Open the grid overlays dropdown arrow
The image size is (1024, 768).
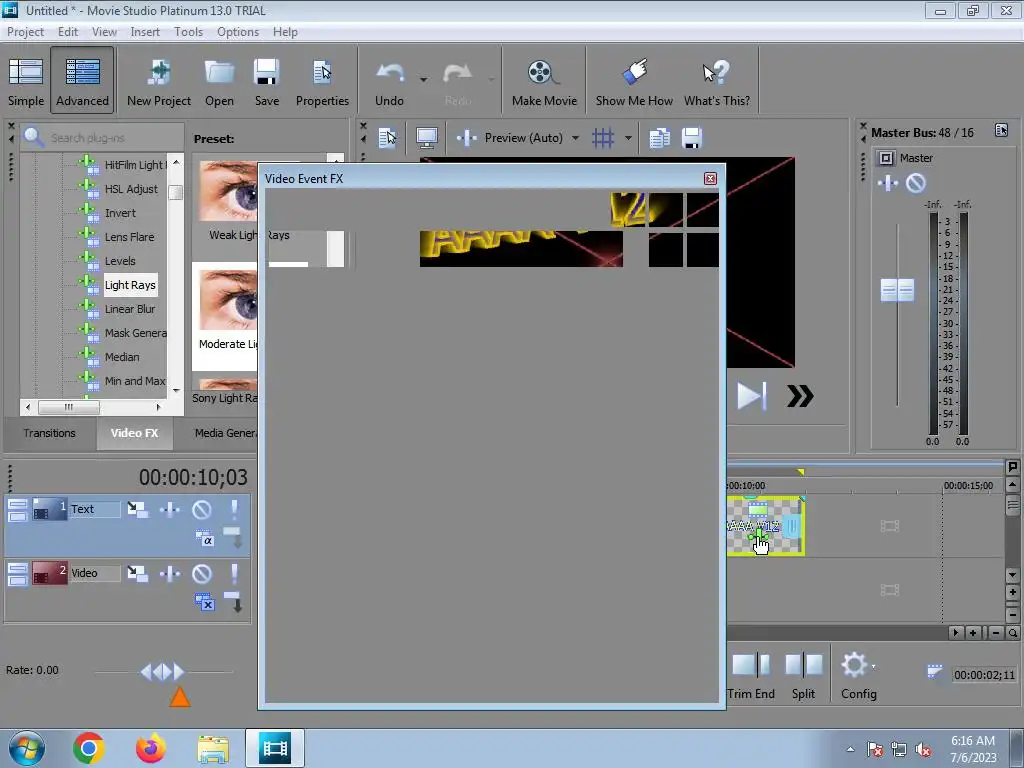tap(628, 138)
